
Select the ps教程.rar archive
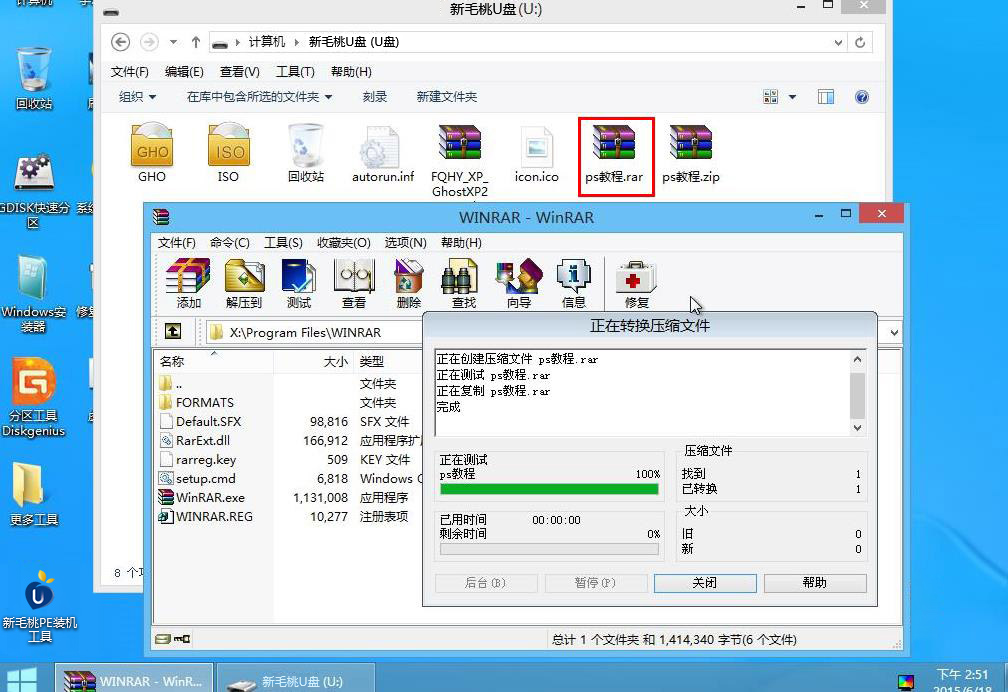click(615, 154)
